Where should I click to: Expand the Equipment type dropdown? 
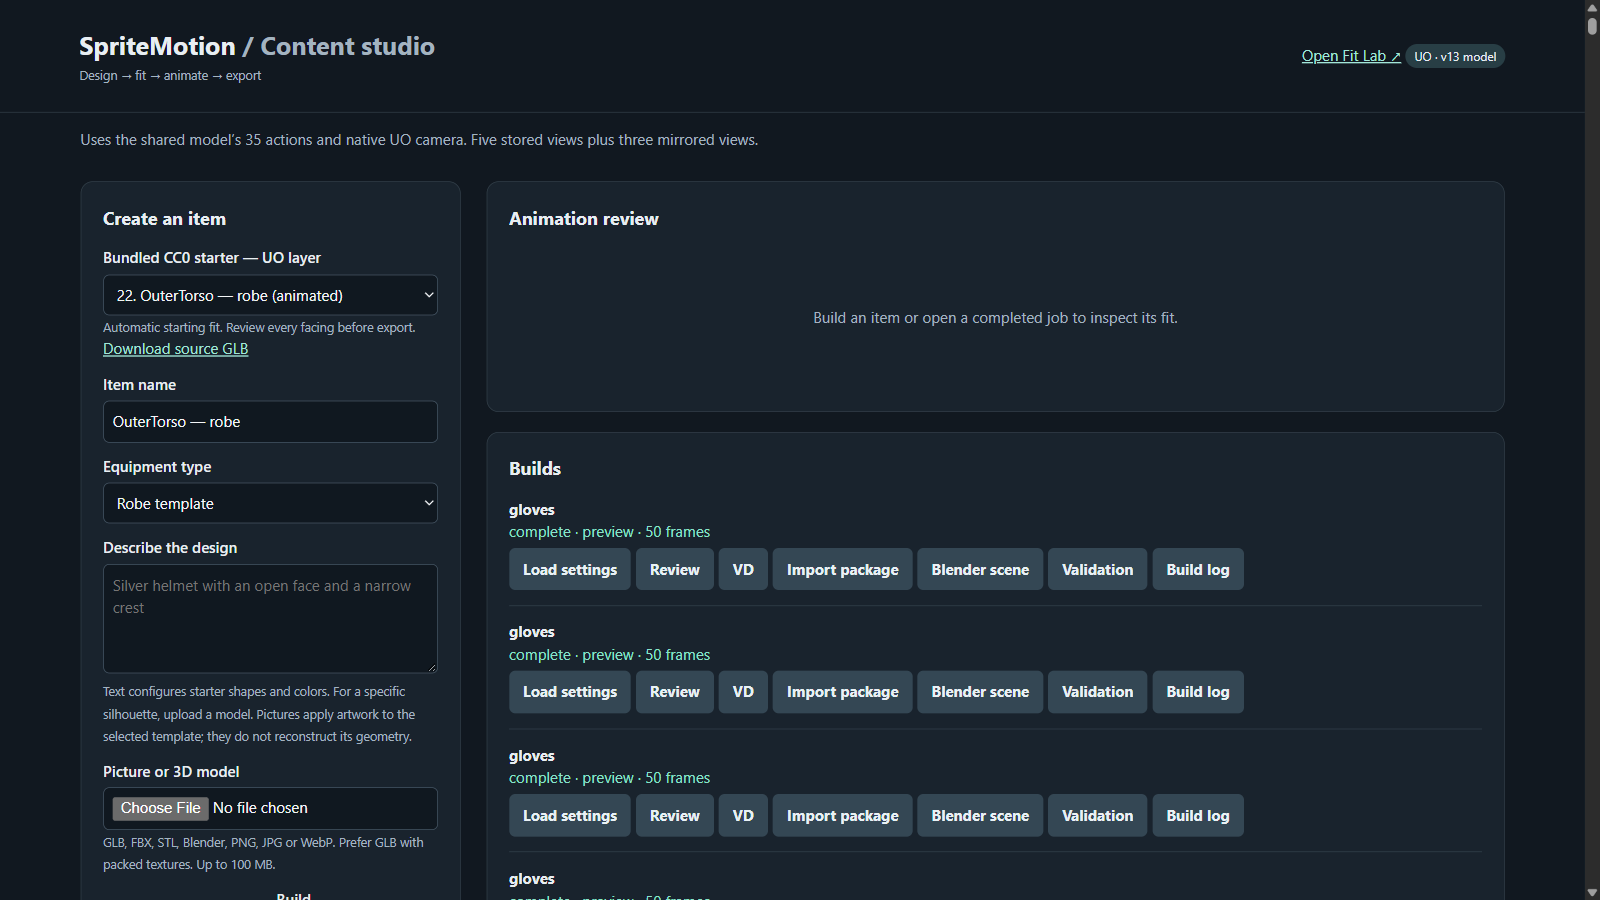[x=270, y=503]
